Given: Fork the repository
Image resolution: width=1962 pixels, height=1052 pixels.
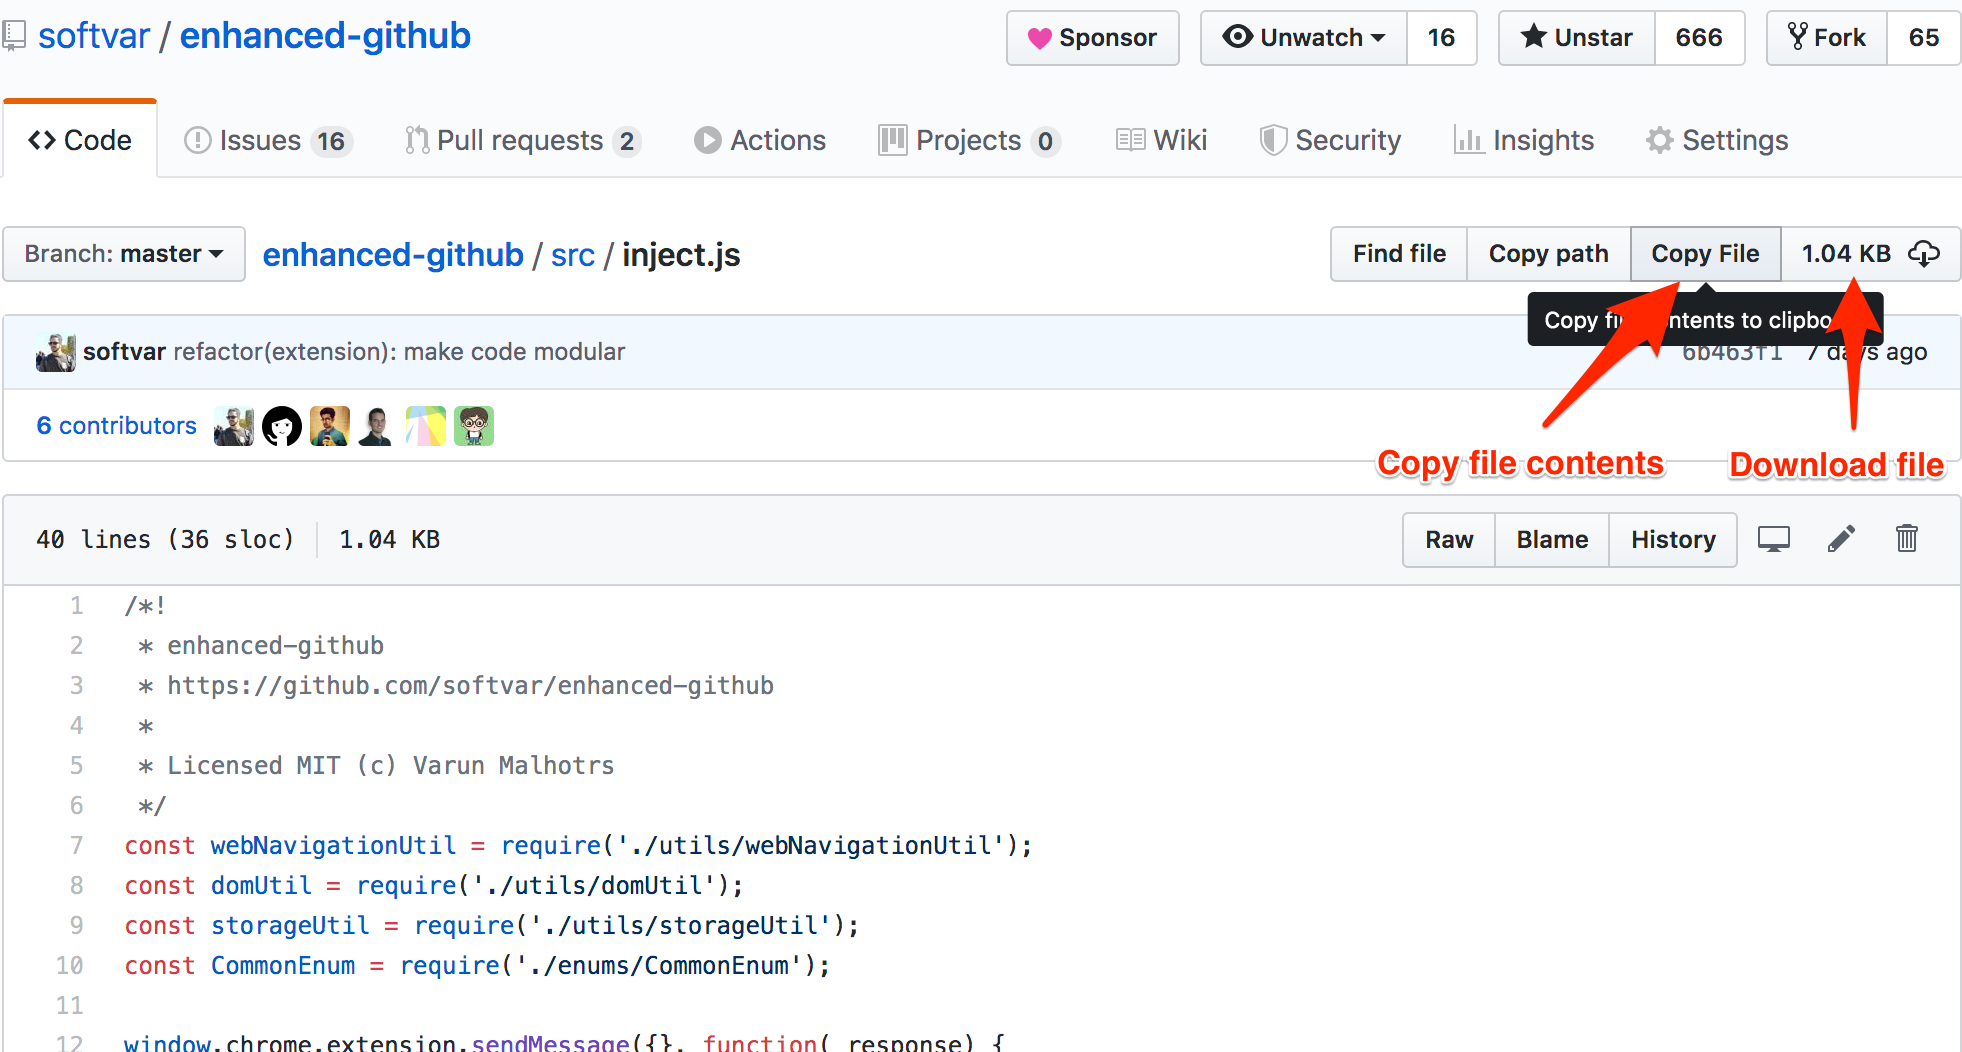Looking at the screenshot, I should (x=1826, y=38).
